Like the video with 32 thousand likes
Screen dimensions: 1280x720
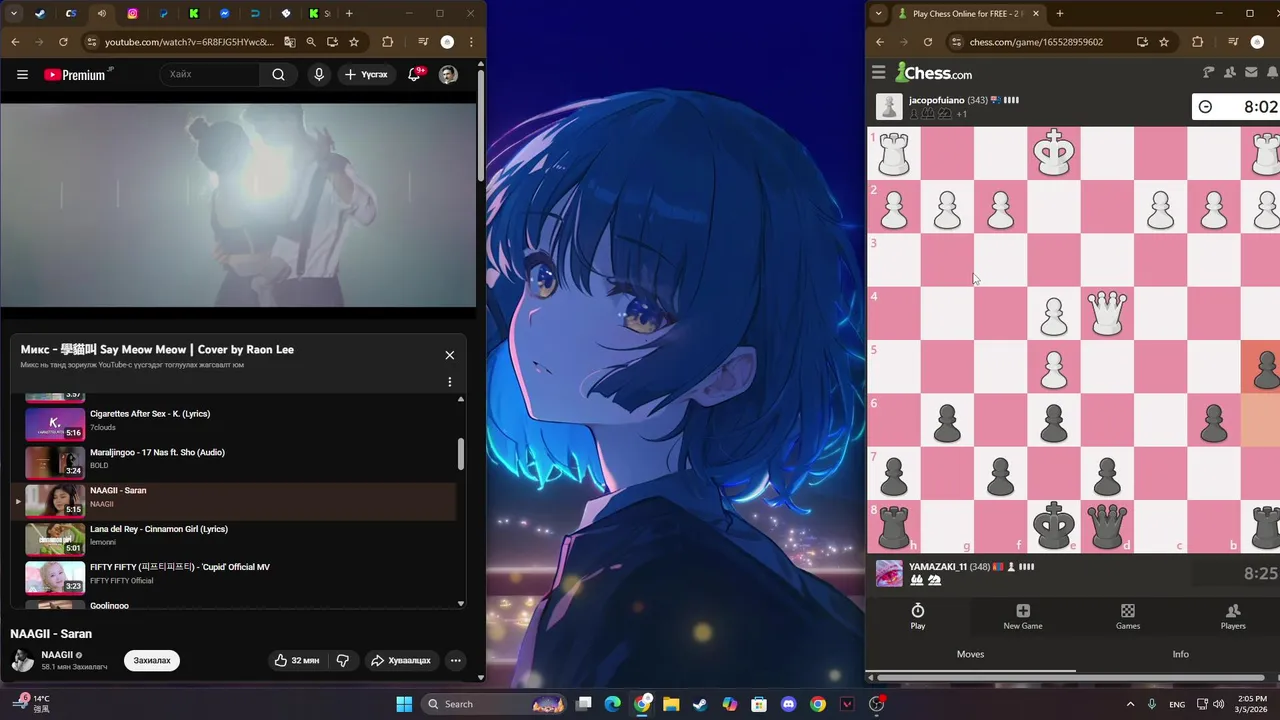click(297, 660)
